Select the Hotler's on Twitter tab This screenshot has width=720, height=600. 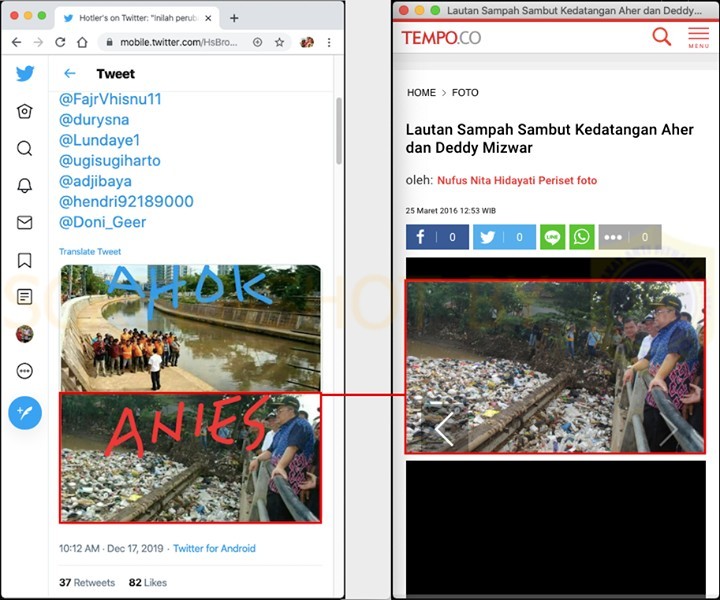(135, 18)
